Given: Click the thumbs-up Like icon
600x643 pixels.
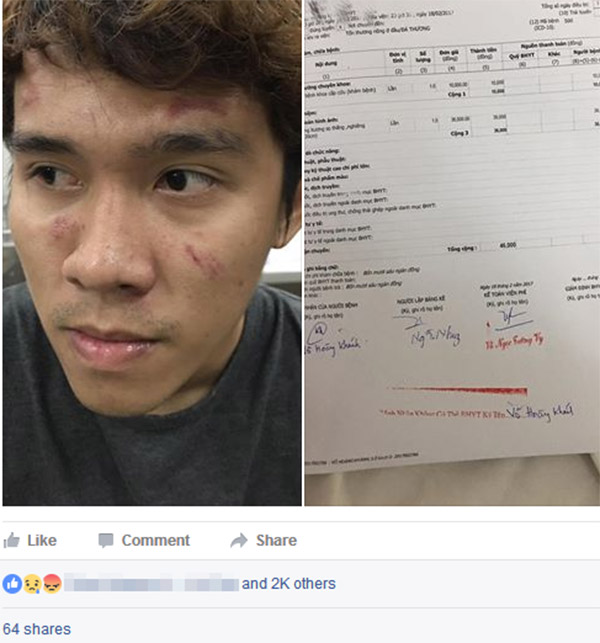Looking at the screenshot, I should coord(11,540).
